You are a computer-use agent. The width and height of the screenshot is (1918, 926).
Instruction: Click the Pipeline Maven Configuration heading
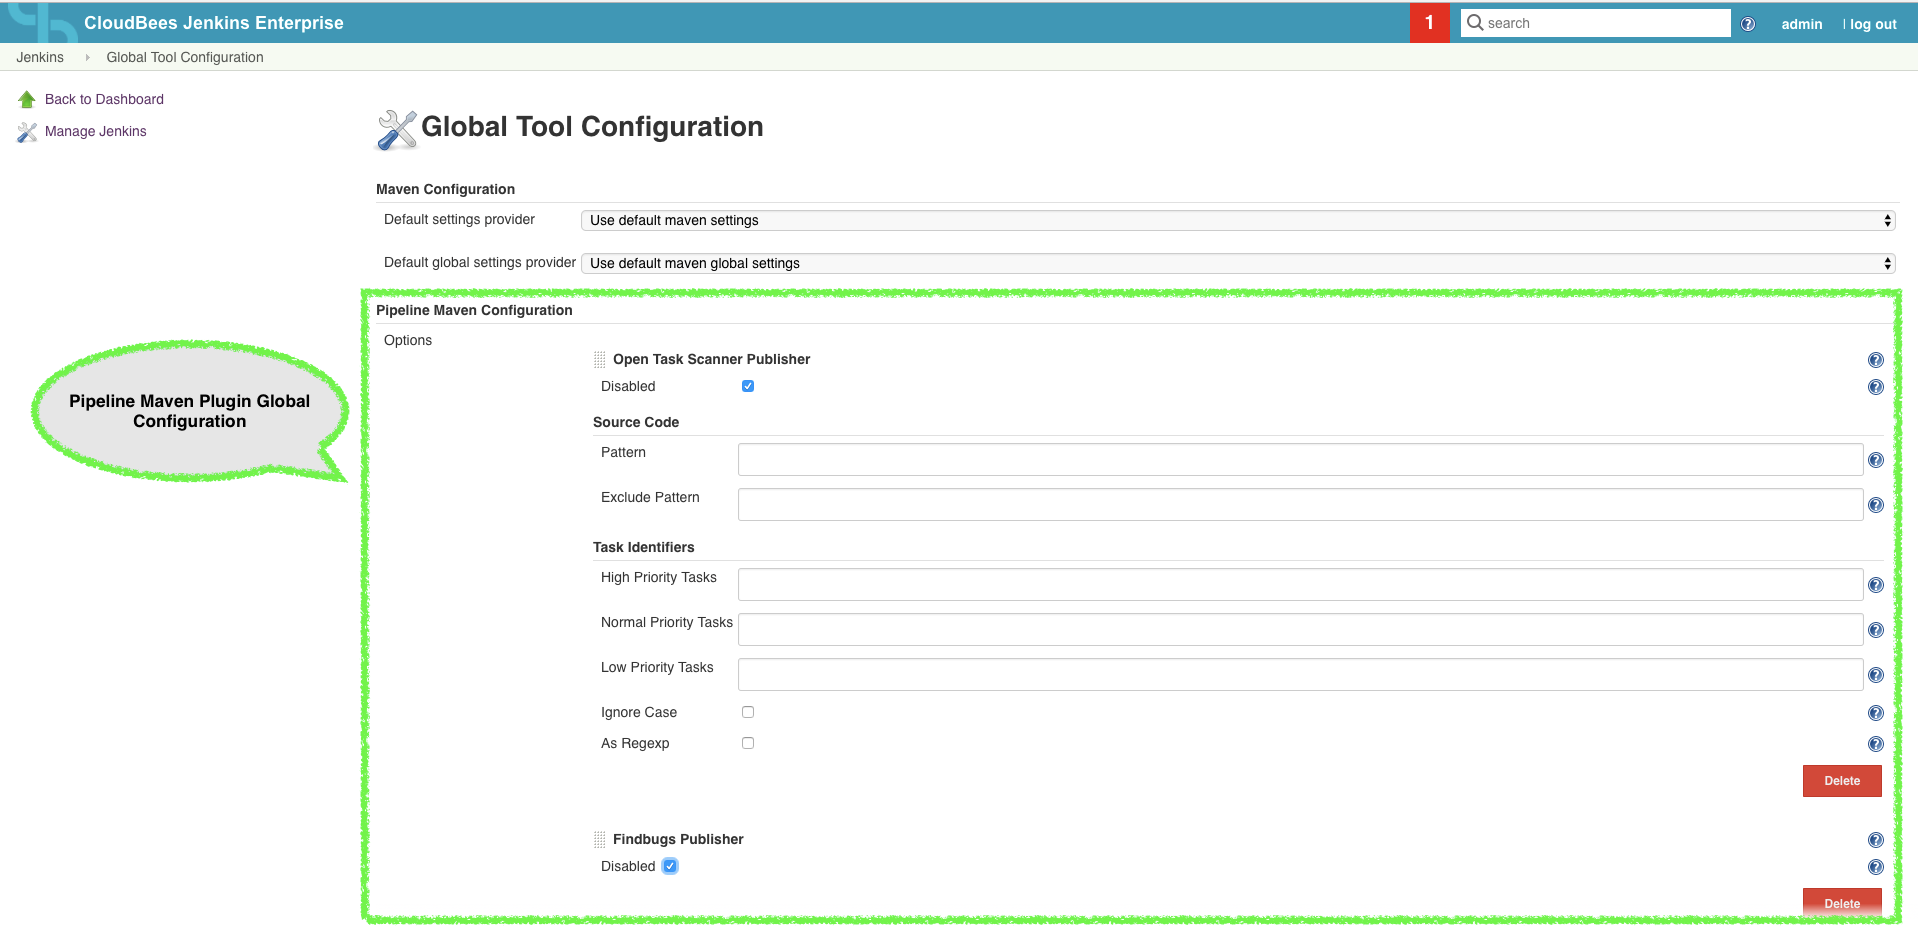coord(474,310)
